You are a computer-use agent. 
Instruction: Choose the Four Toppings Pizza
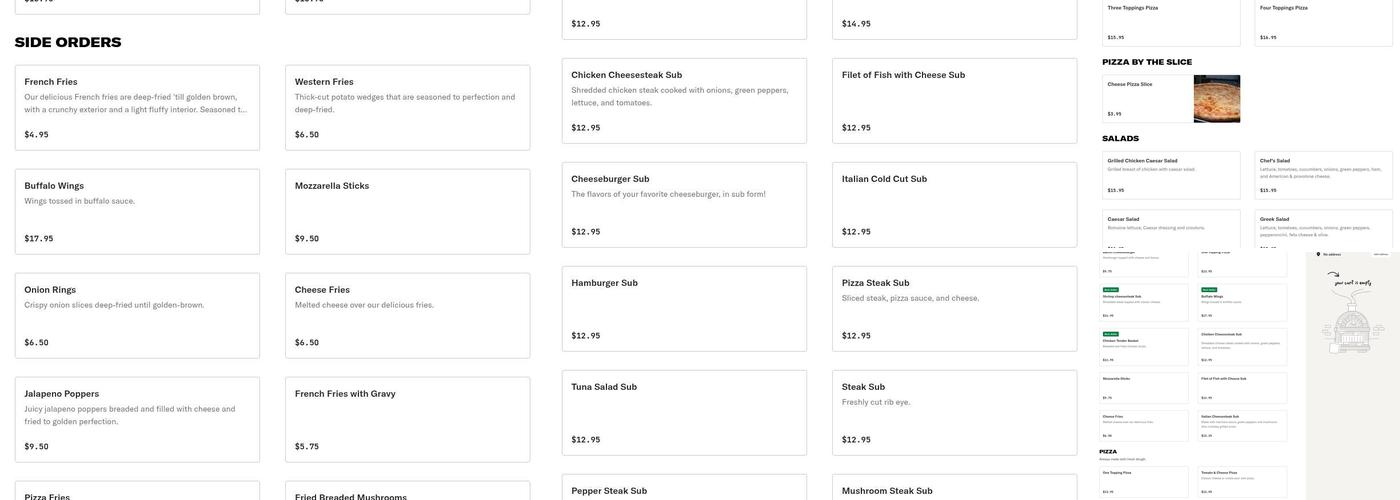[x=1323, y=22]
